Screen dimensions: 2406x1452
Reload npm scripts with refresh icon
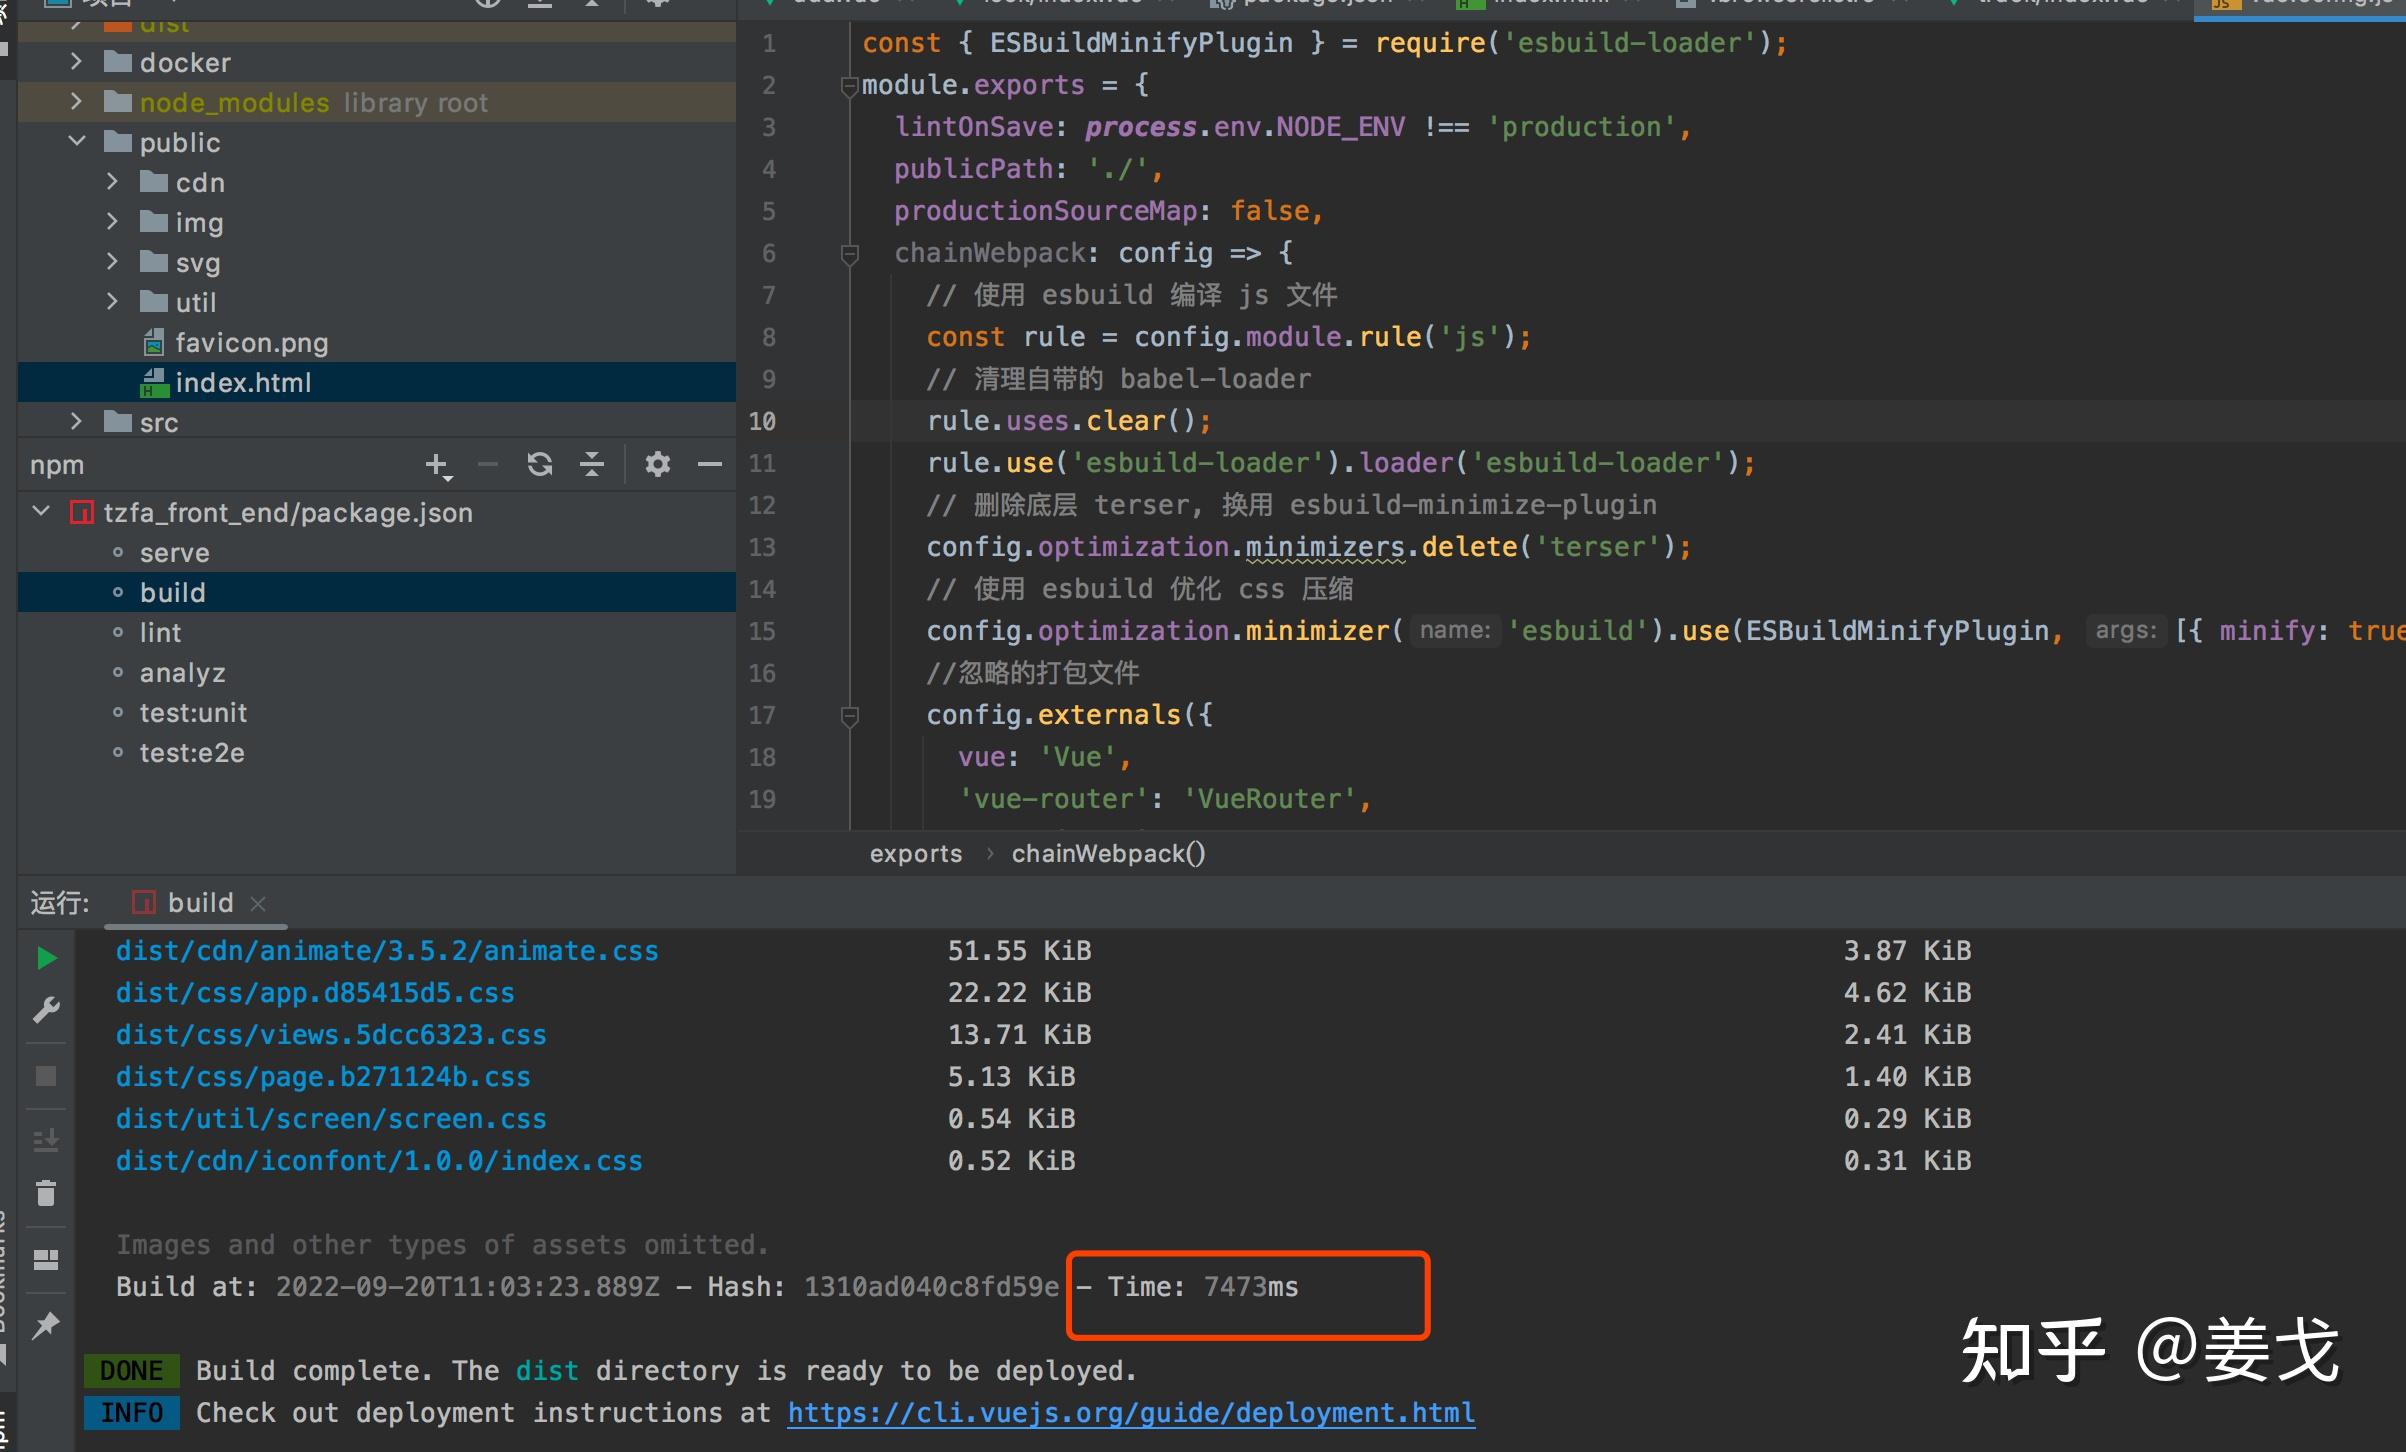[540, 464]
